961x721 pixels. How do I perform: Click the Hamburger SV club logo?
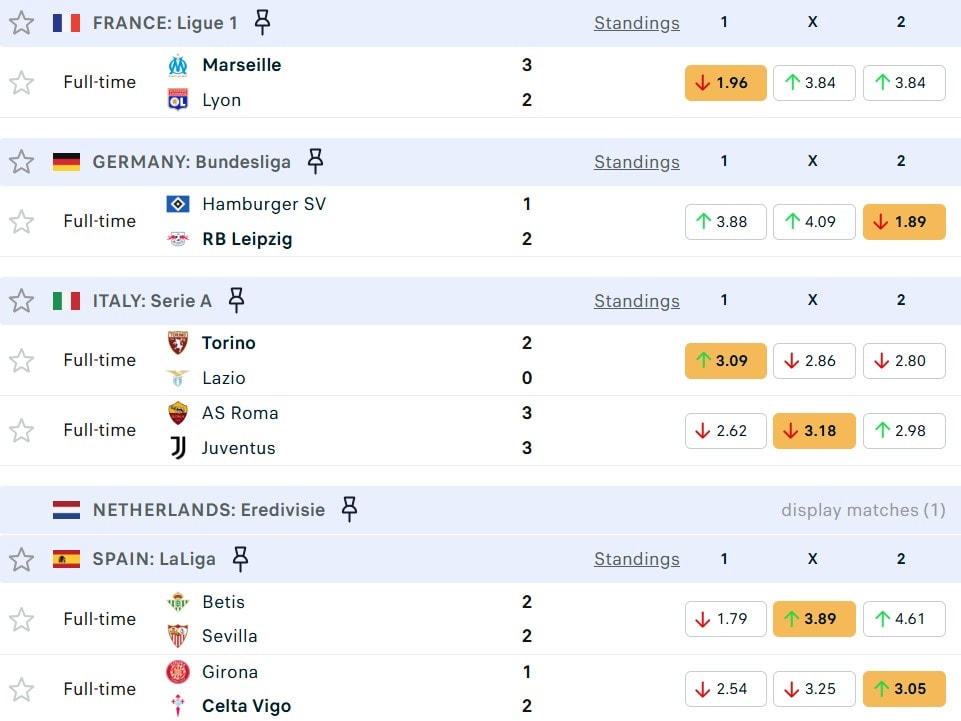coord(178,204)
